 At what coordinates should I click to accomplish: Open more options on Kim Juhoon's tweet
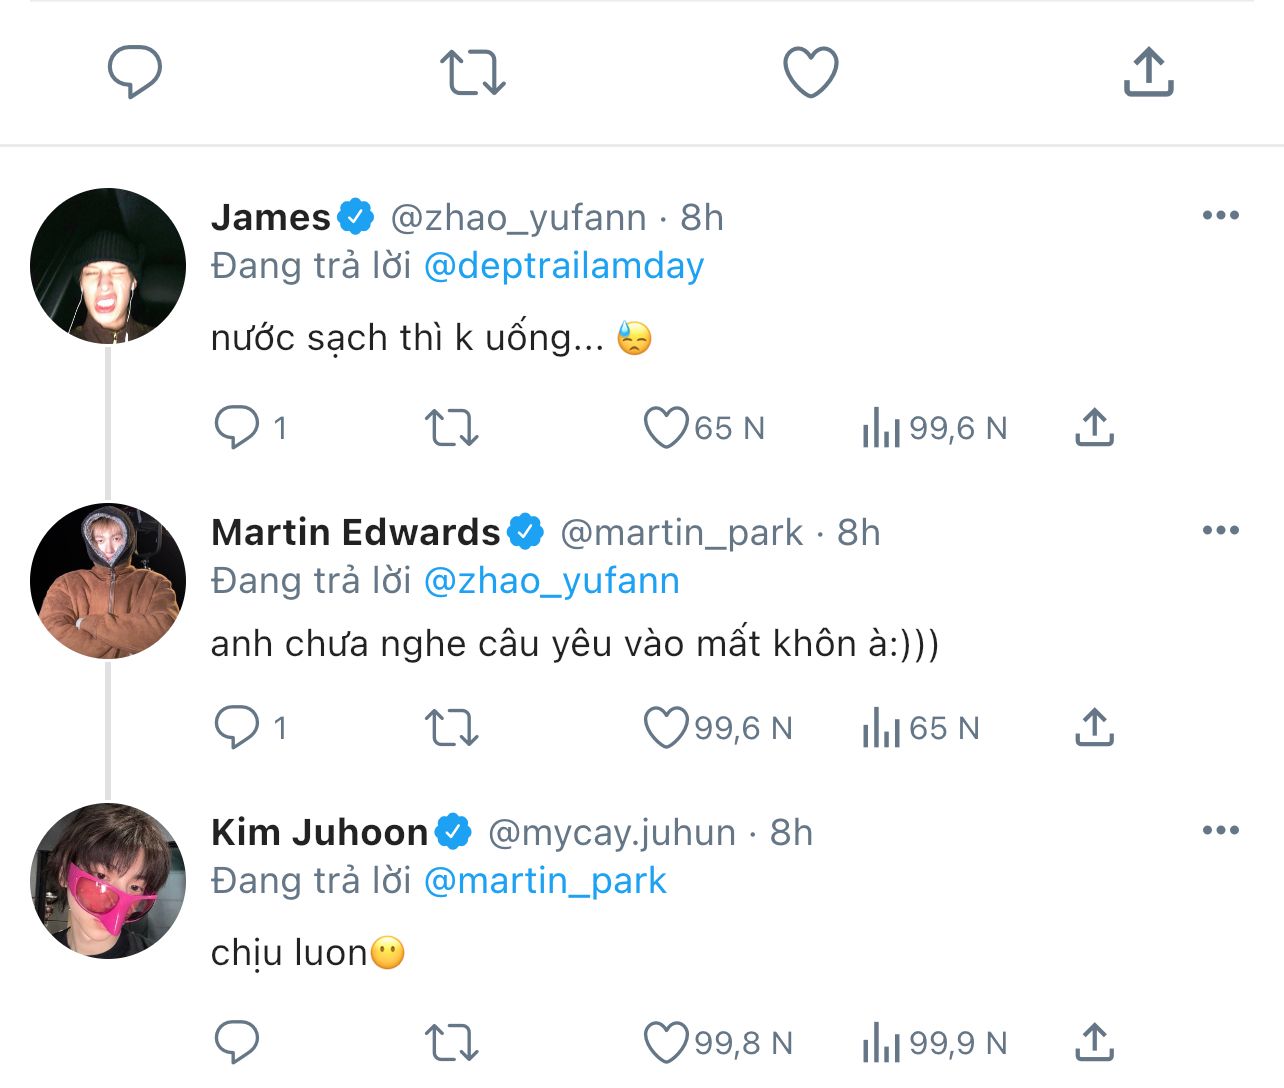(1220, 831)
